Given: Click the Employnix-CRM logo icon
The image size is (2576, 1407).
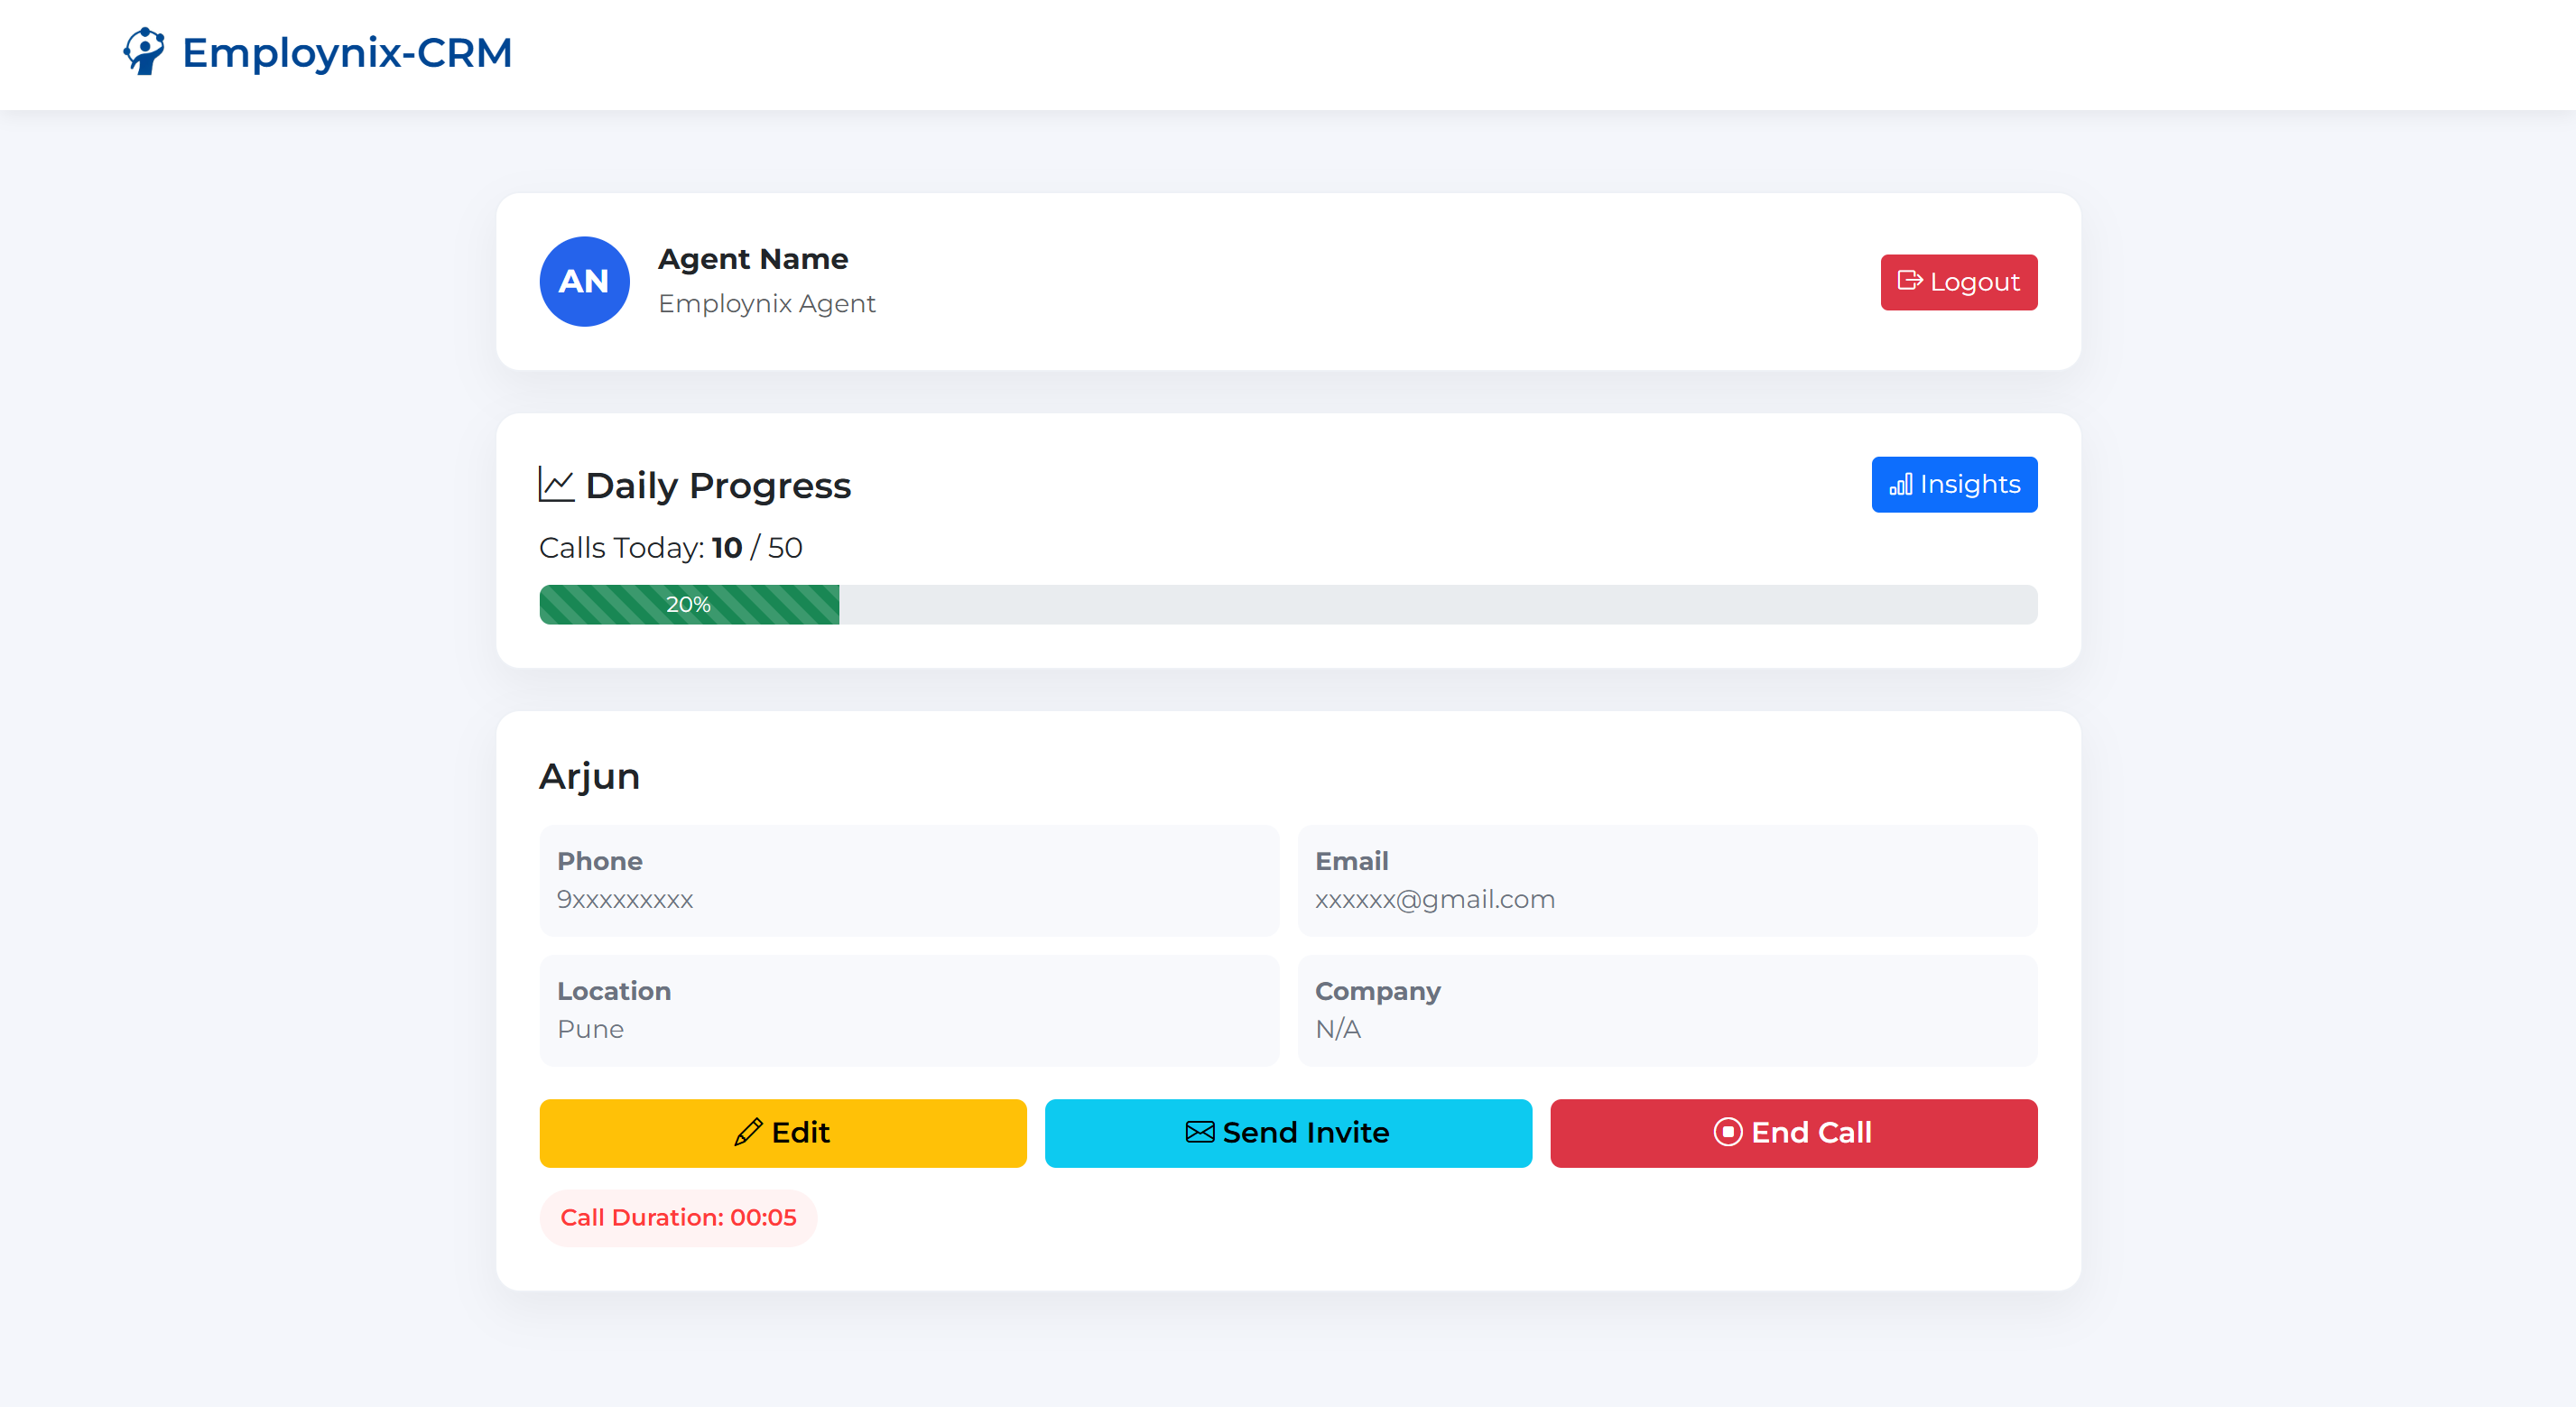Looking at the screenshot, I should pyautogui.click(x=144, y=51).
